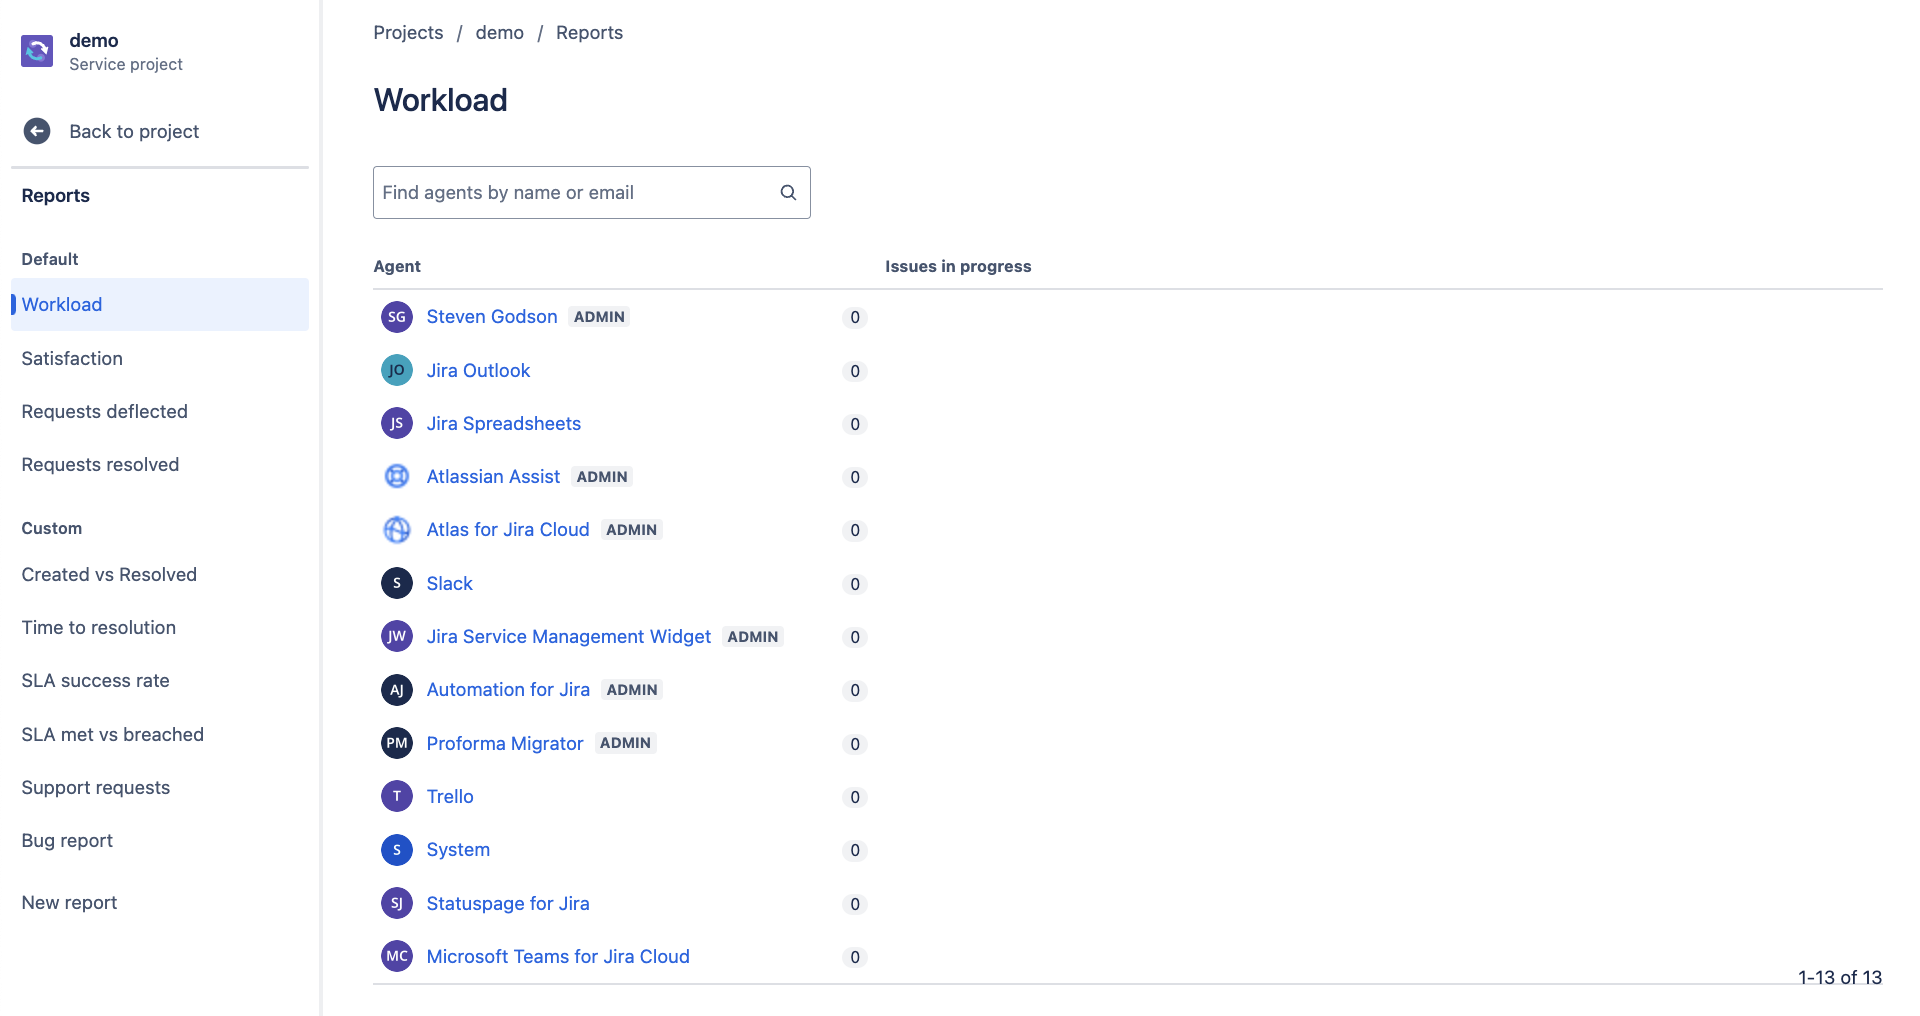Click the Jira Outlook JO avatar
This screenshot has height=1016, width=1920.
pos(397,370)
